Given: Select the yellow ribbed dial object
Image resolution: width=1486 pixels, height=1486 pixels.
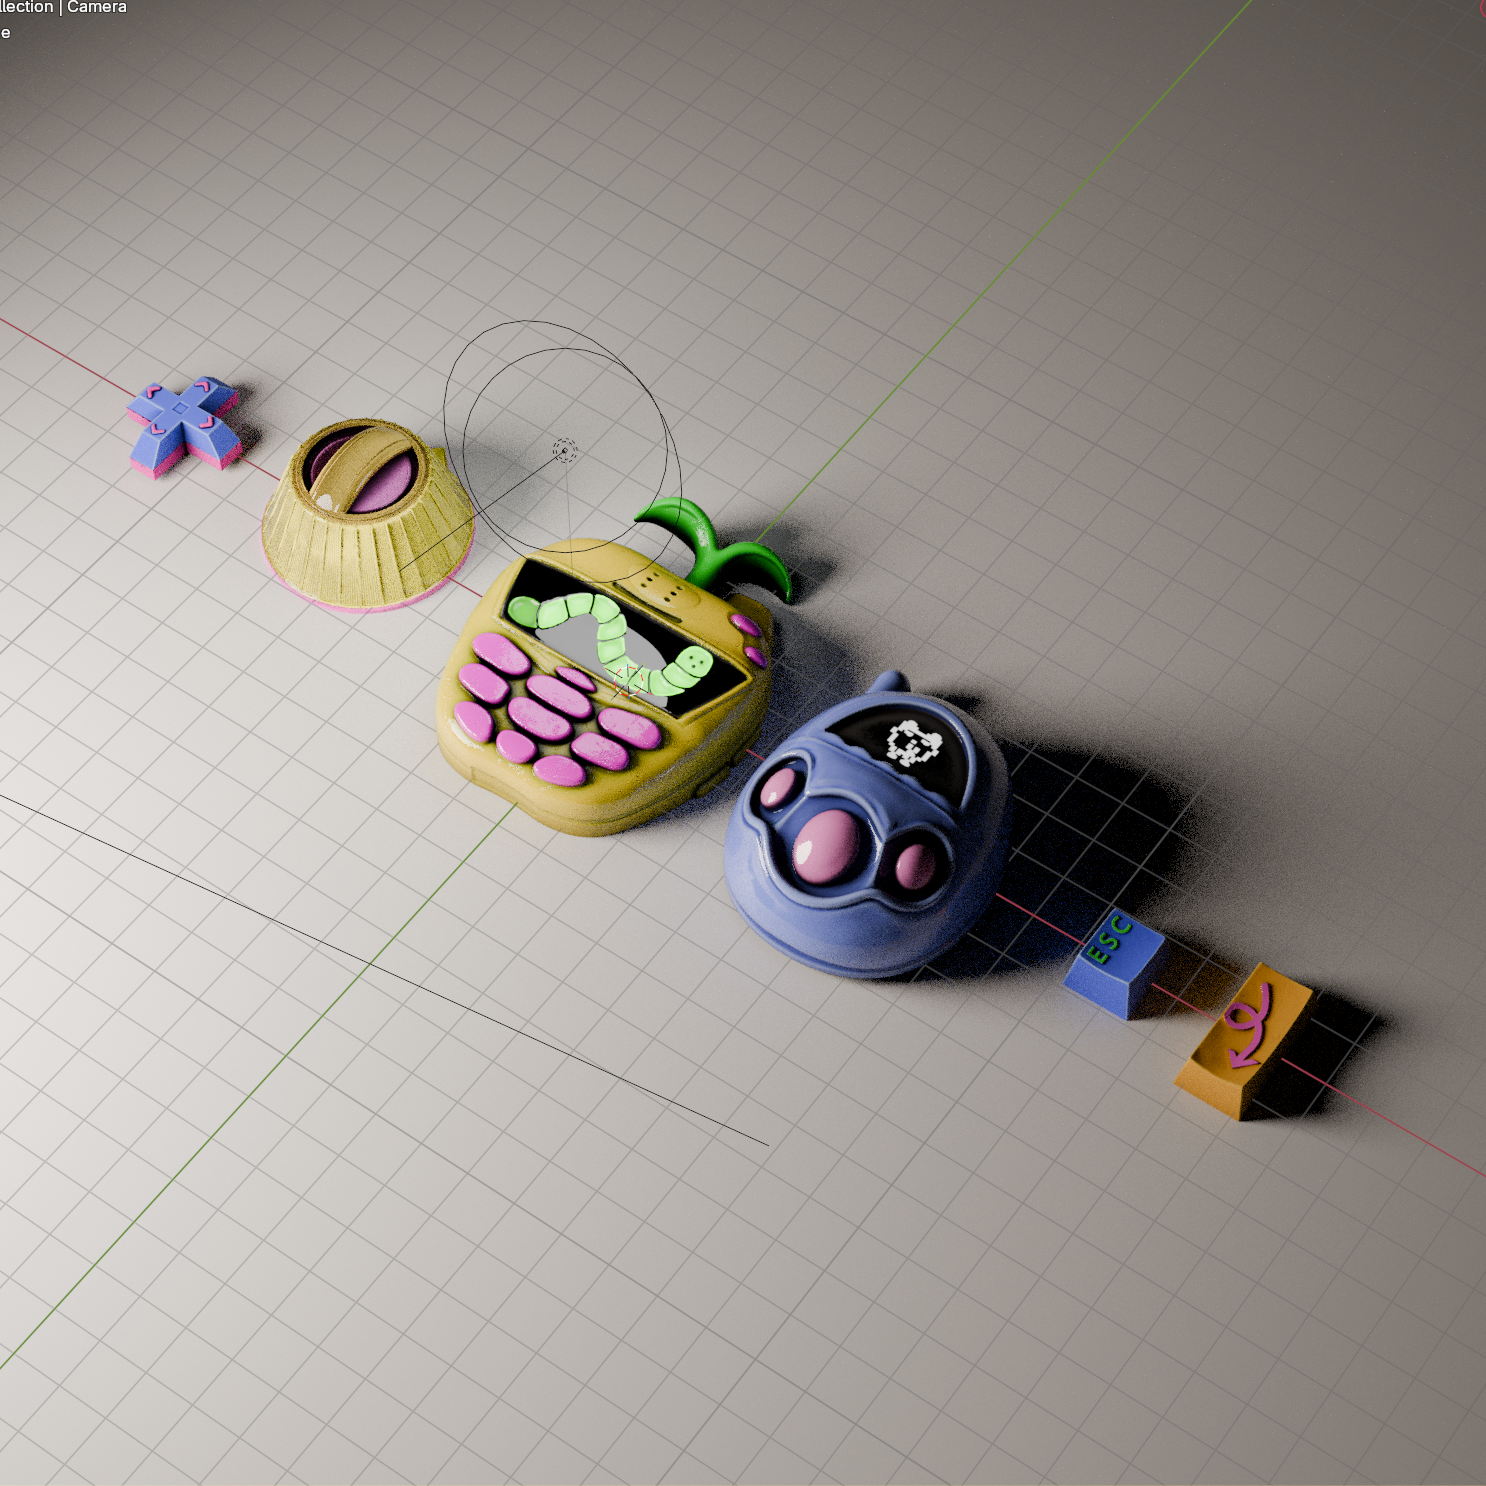Looking at the screenshot, I should tap(366, 514).
